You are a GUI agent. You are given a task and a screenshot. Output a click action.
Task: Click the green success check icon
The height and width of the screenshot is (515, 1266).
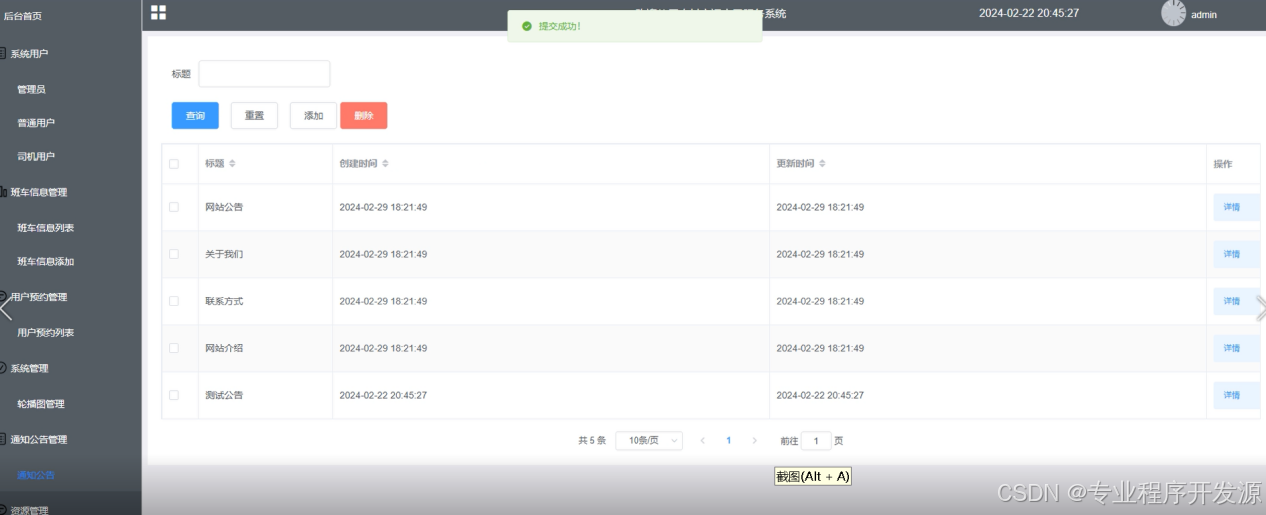click(x=527, y=26)
